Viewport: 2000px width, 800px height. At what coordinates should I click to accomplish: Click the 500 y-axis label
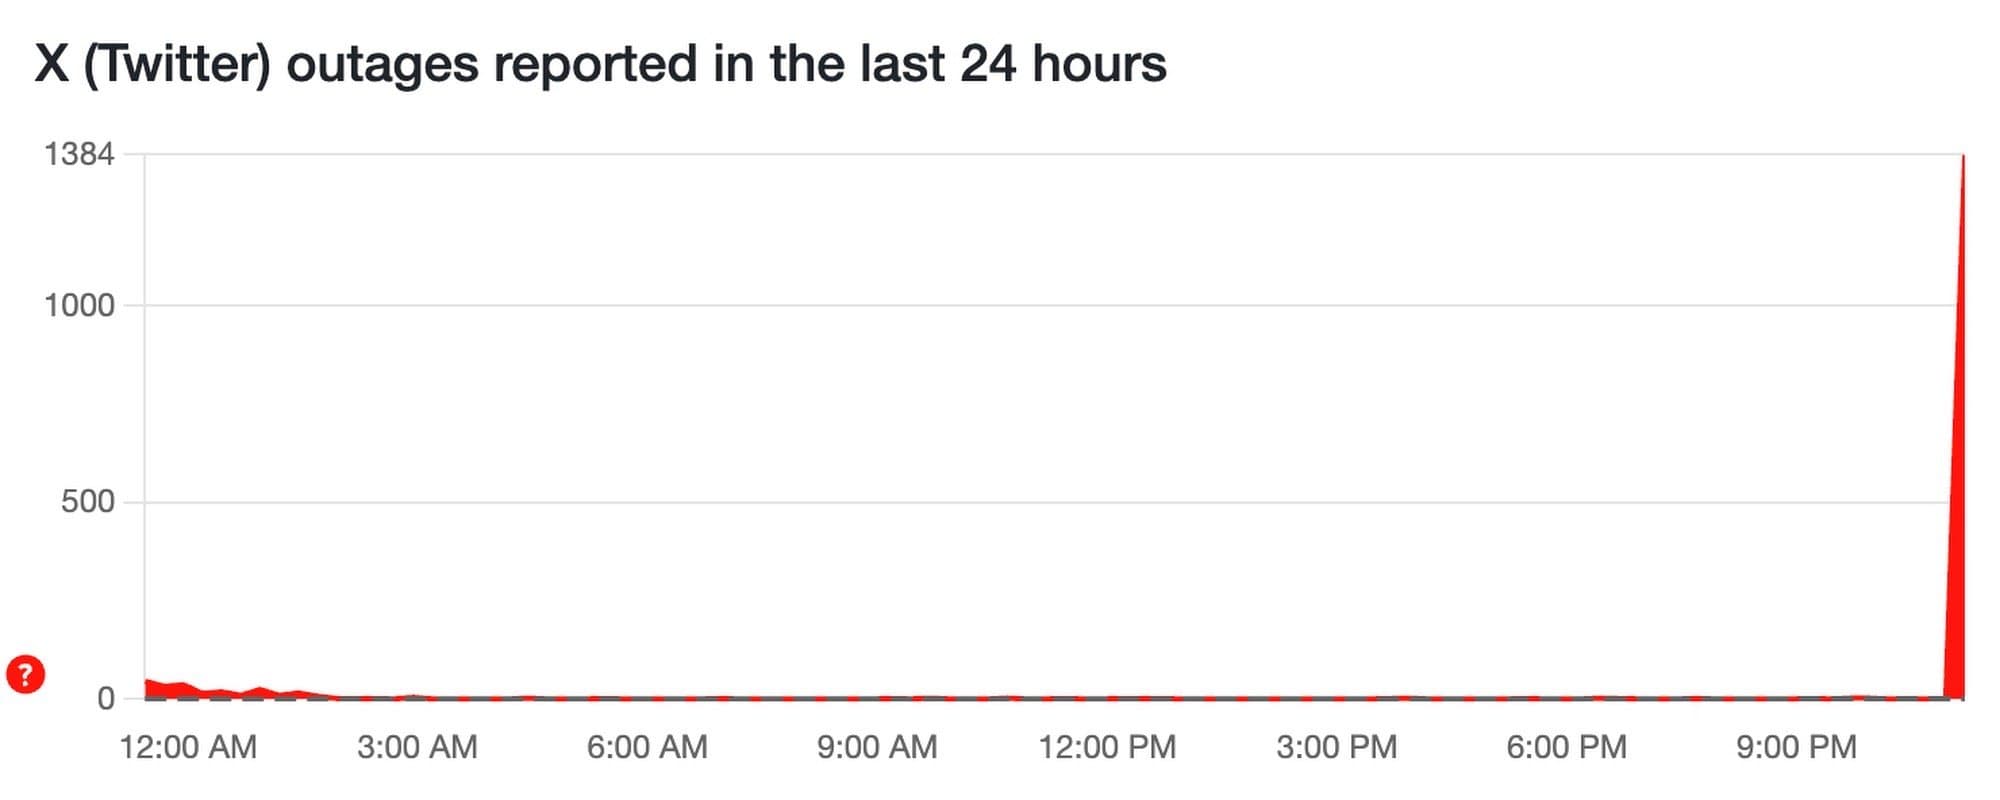pyautogui.click(x=88, y=501)
